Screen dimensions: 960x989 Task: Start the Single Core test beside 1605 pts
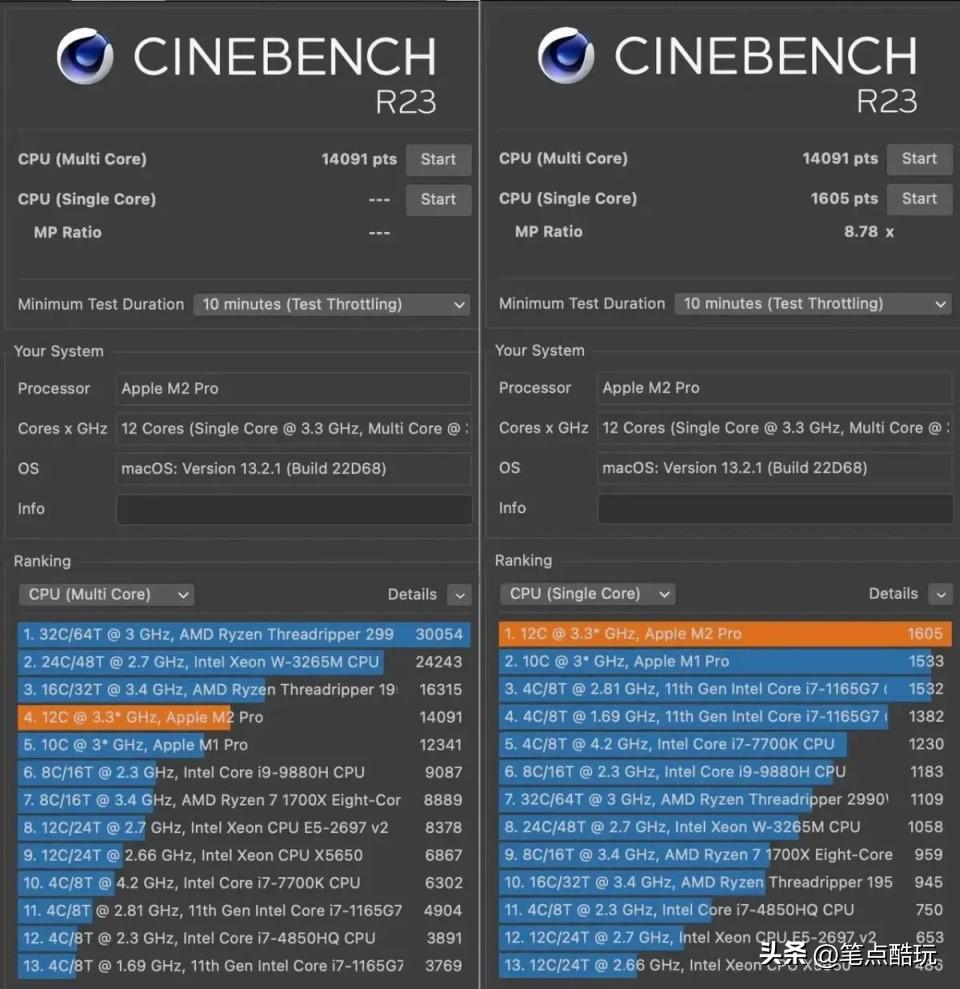pyautogui.click(x=919, y=199)
